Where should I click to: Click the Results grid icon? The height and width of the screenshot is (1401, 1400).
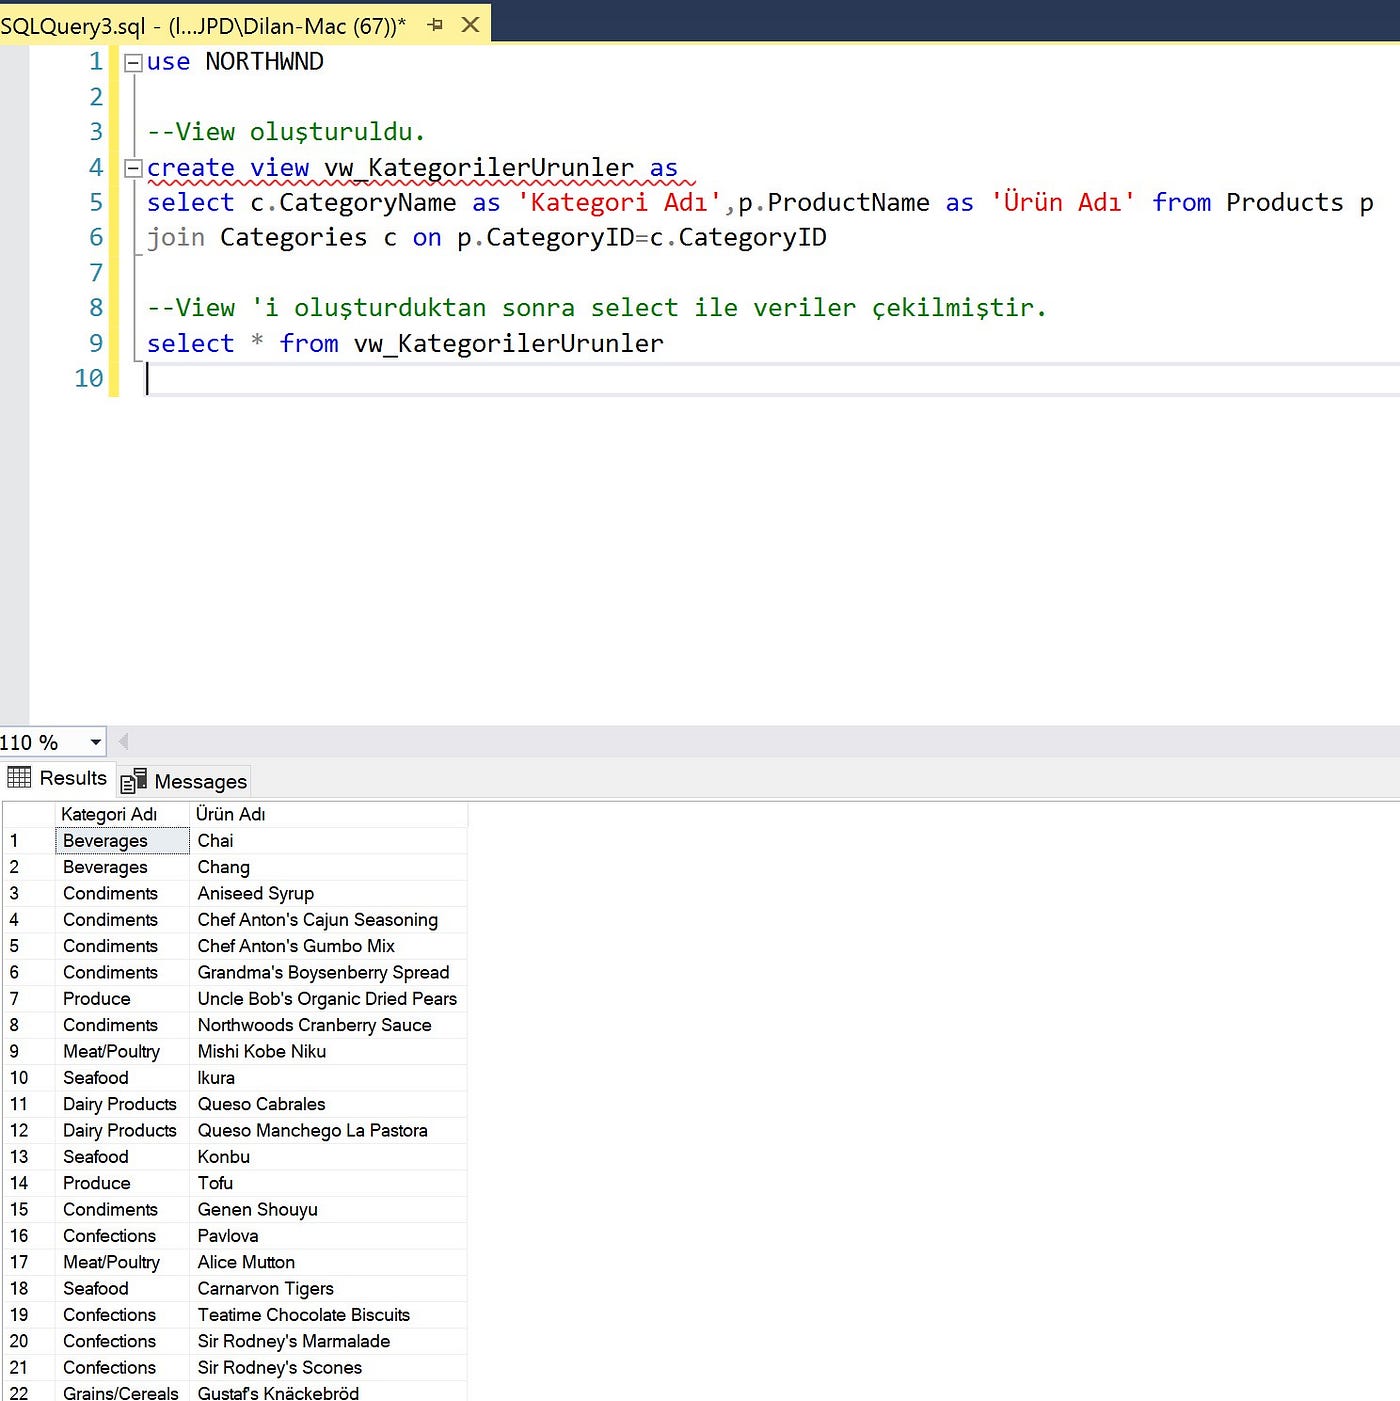[19, 777]
